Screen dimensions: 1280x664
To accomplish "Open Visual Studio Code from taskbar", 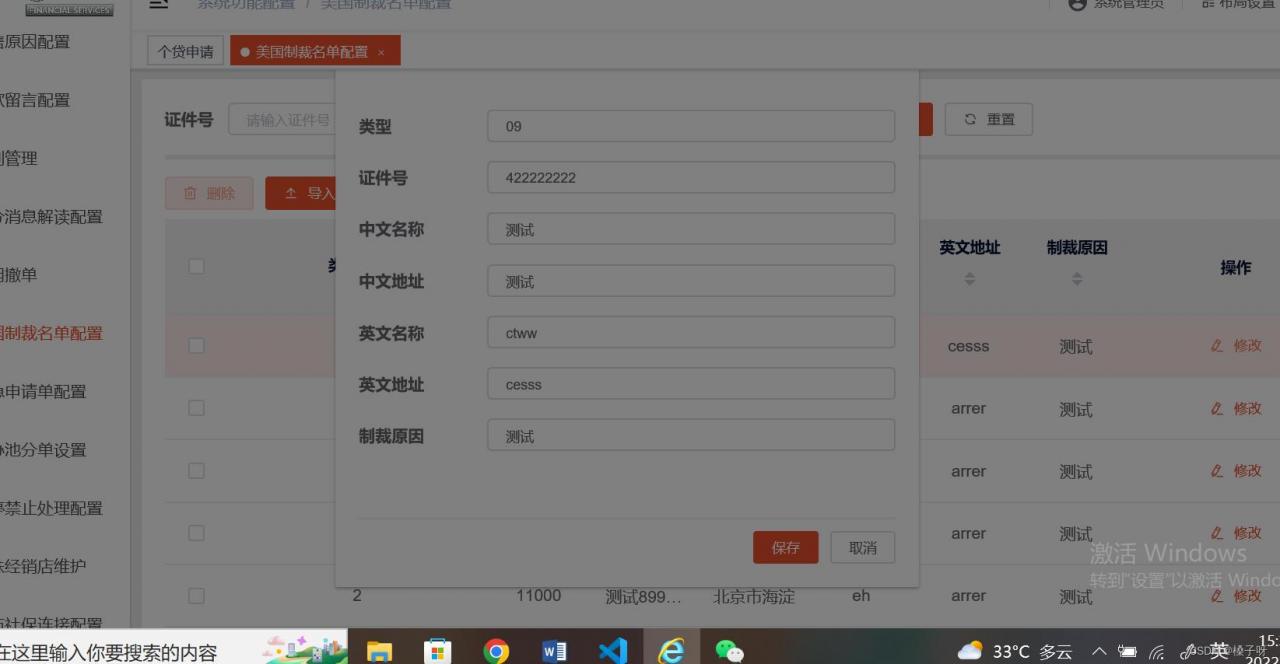I will point(612,651).
